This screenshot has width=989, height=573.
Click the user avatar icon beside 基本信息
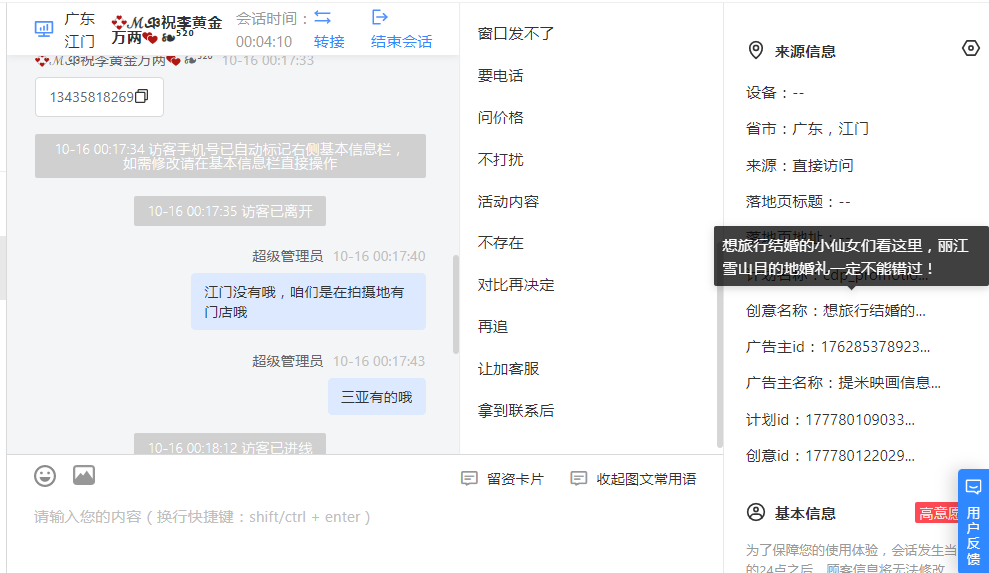click(x=756, y=512)
